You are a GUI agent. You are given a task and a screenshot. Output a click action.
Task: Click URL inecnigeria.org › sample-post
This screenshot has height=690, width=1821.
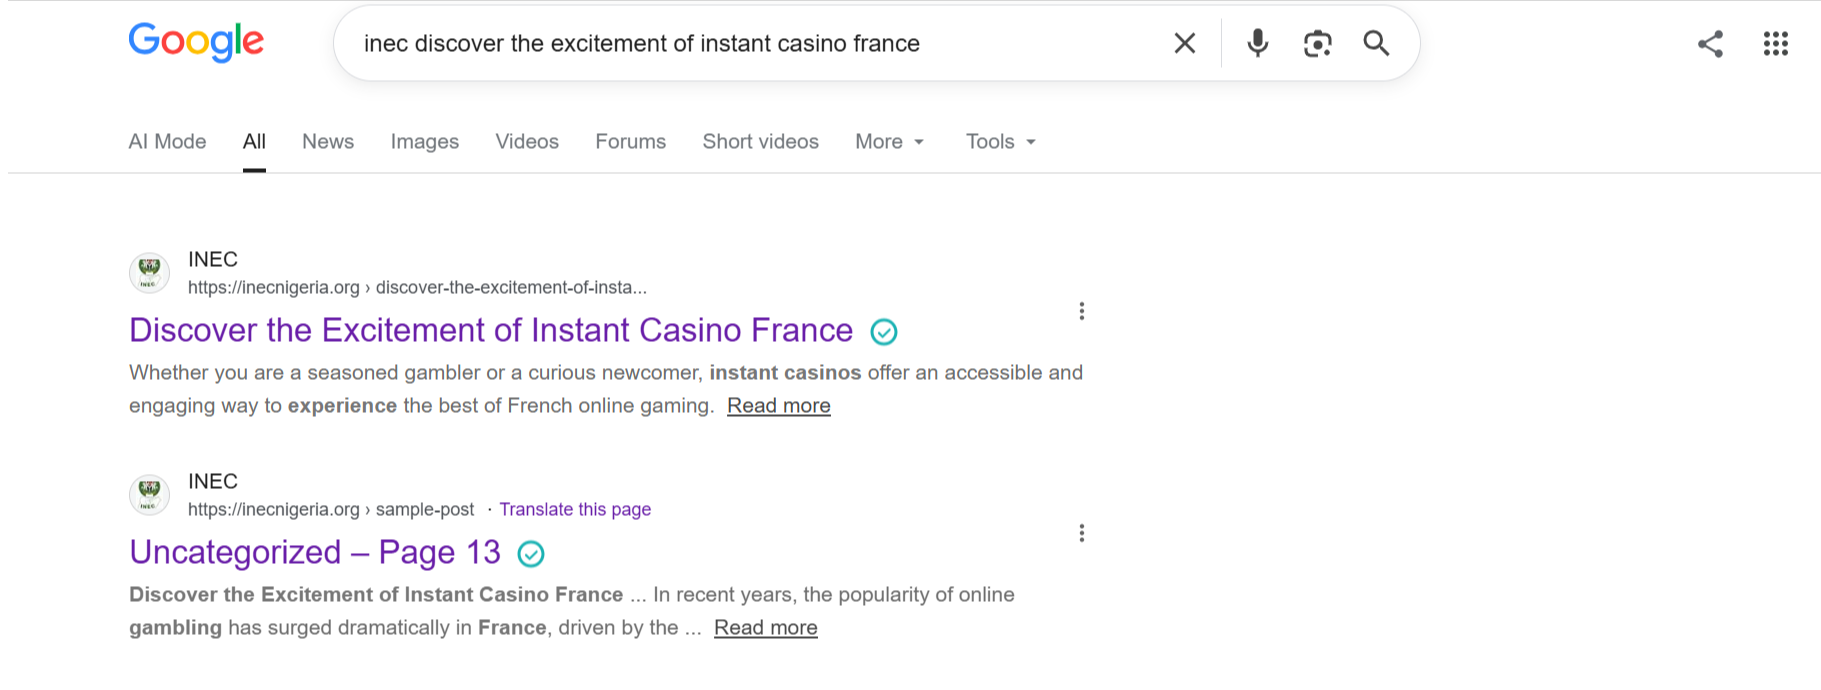[x=331, y=509]
